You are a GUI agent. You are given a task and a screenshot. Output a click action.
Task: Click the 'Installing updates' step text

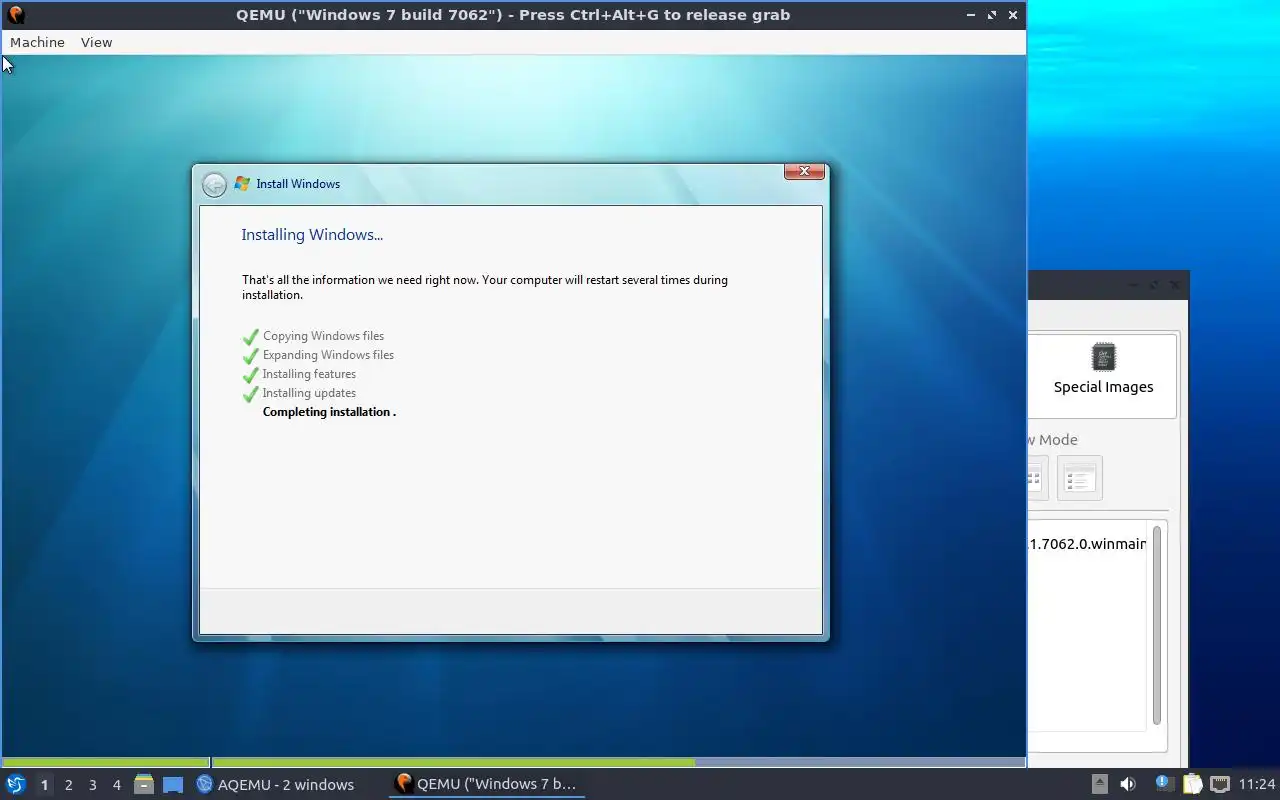(x=309, y=393)
